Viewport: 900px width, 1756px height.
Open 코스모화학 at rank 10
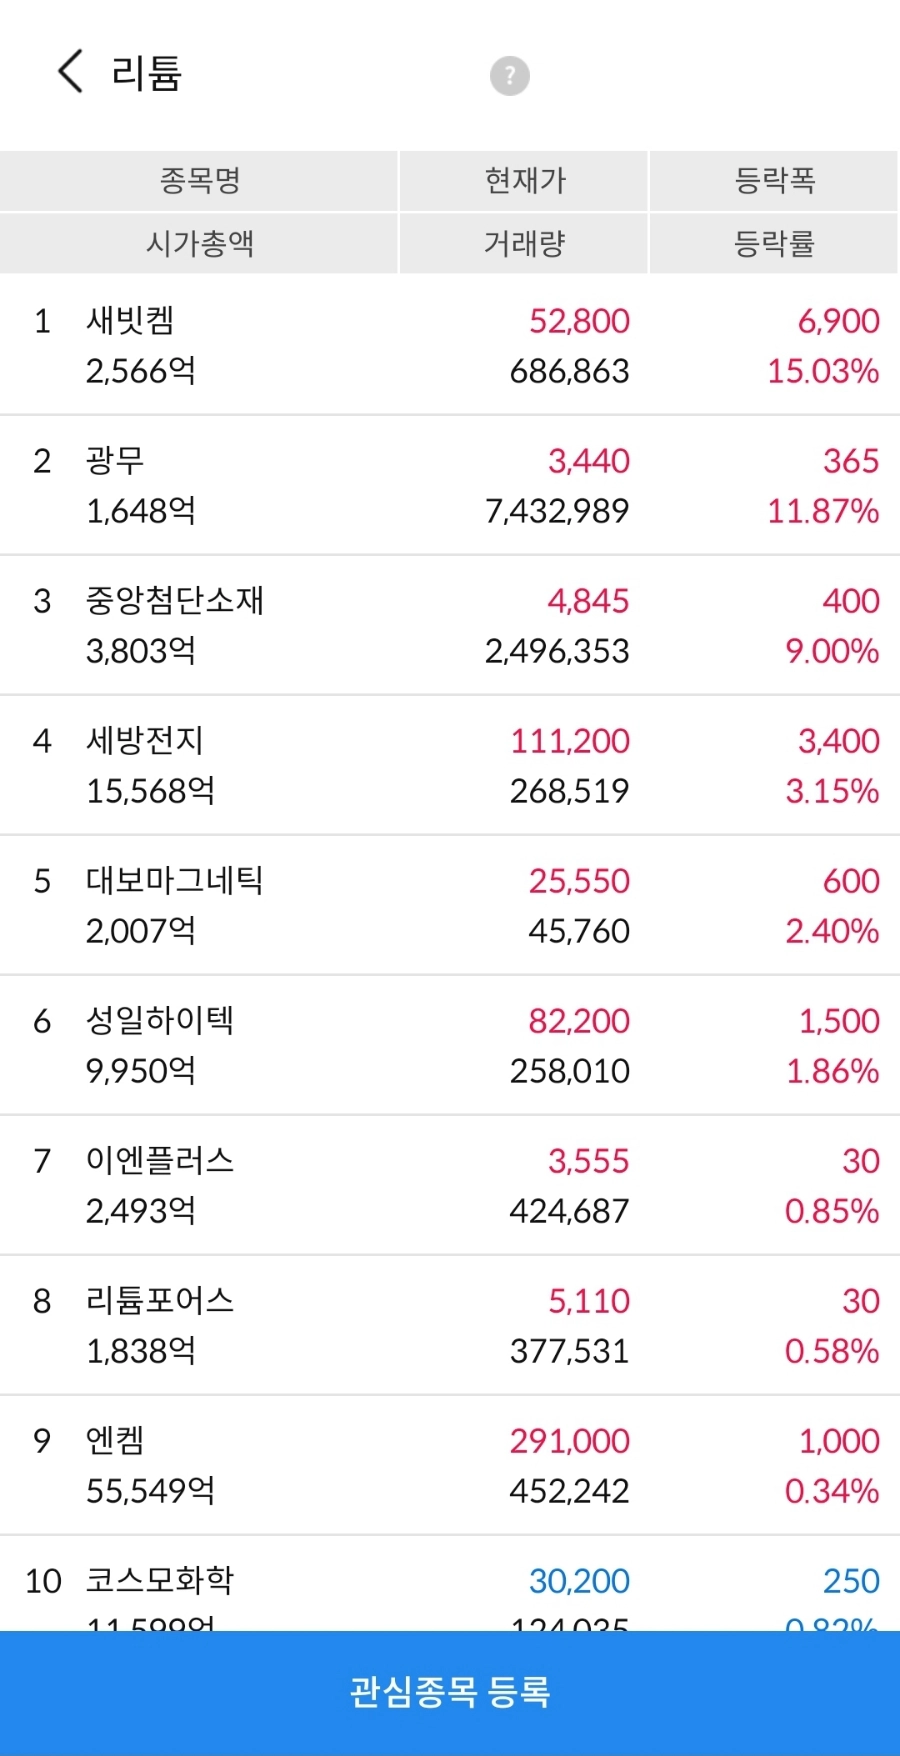click(x=450, y=1584)
